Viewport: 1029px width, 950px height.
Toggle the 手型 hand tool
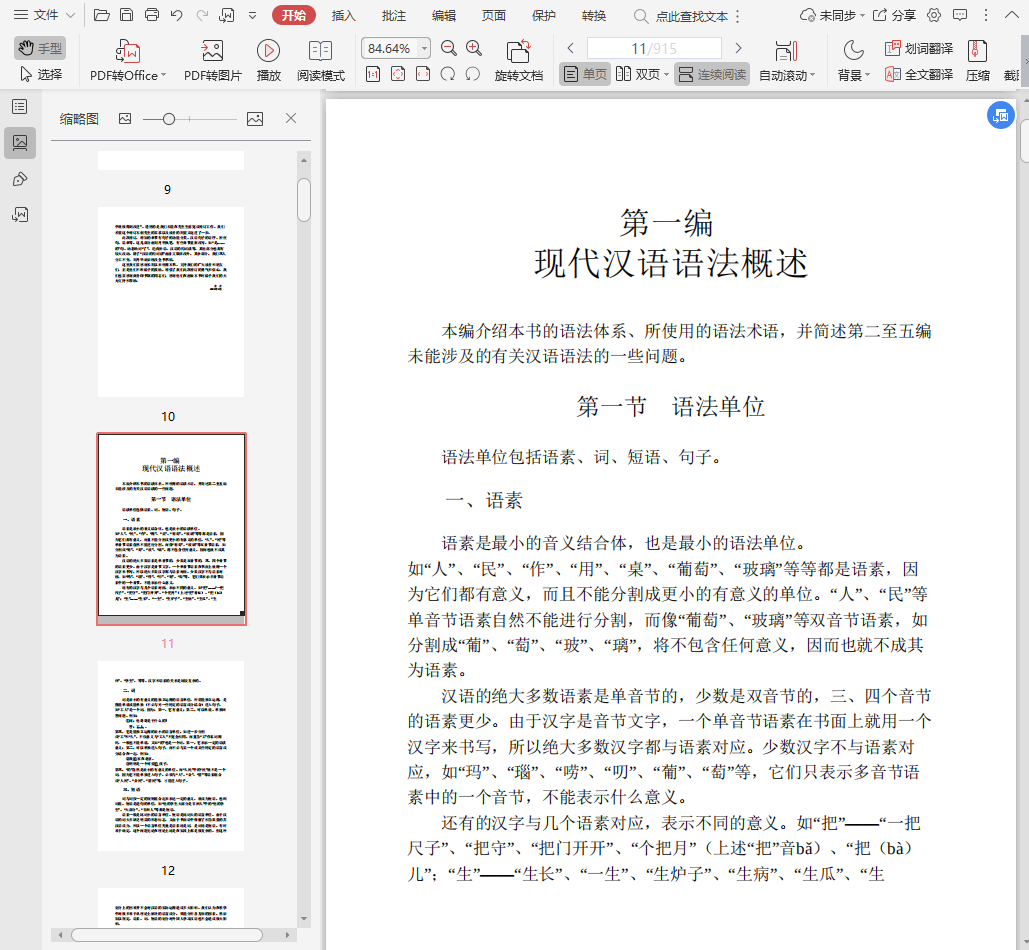[x=40, y=48]
